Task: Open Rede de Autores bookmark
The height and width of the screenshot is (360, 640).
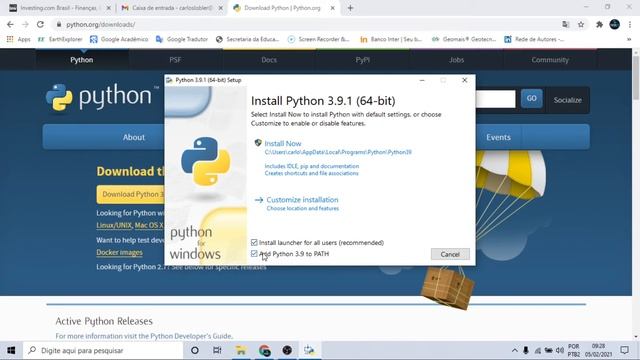Action: pos(534,39)
